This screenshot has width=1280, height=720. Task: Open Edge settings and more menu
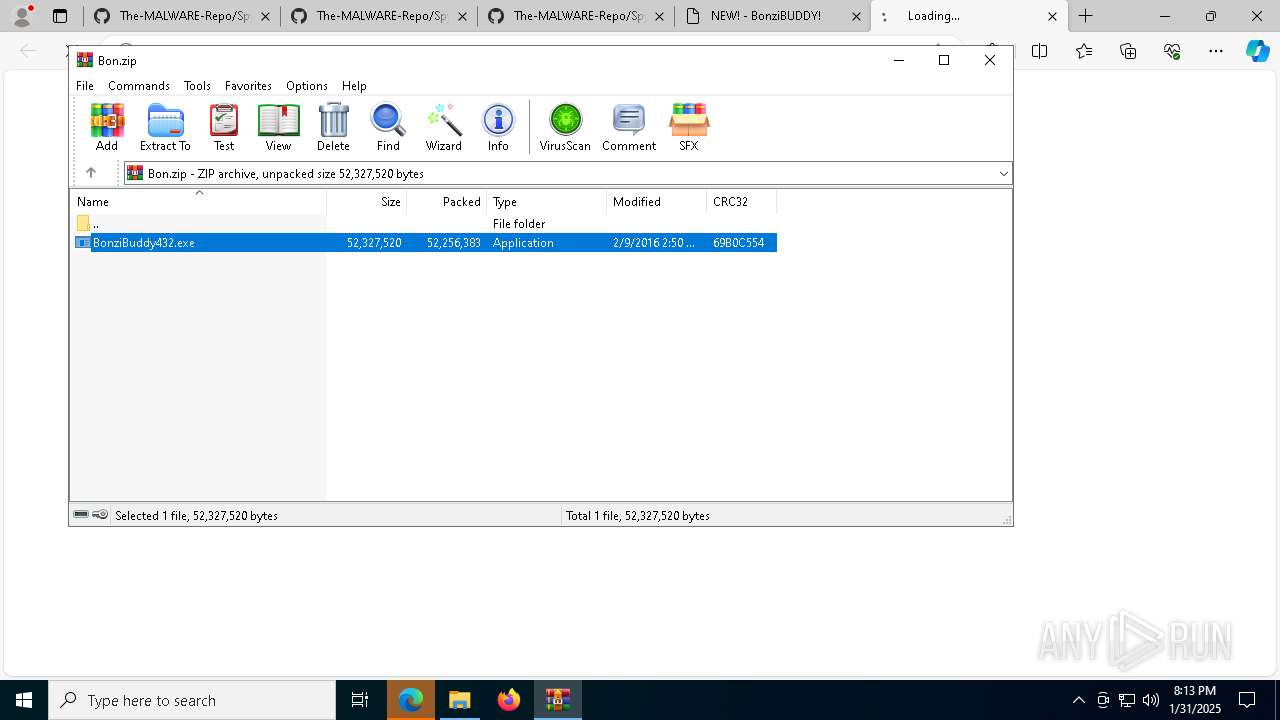[x=1216, y=51]
